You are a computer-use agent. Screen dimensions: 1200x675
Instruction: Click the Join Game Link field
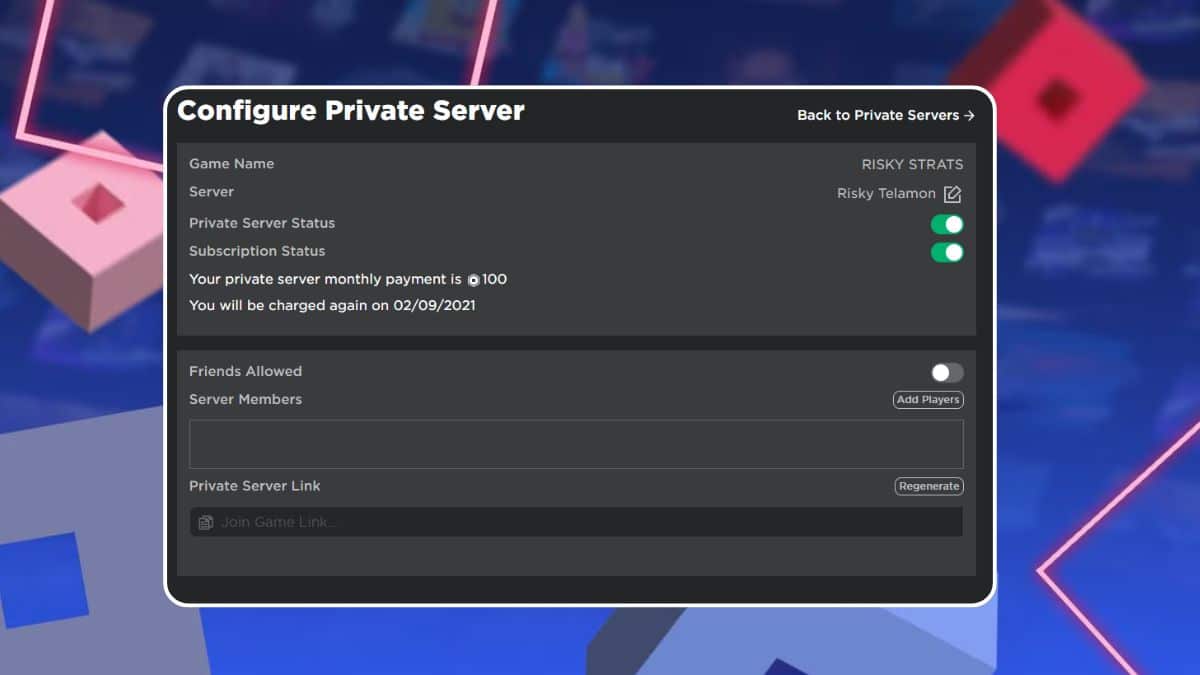tap(576, 522)
